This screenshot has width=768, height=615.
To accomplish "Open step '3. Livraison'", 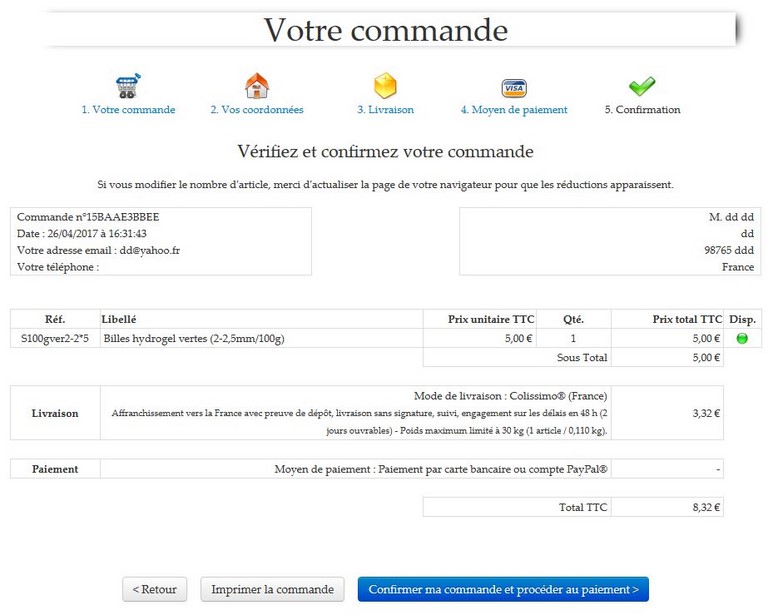I will pyautogui.click(x=385, y=110).
